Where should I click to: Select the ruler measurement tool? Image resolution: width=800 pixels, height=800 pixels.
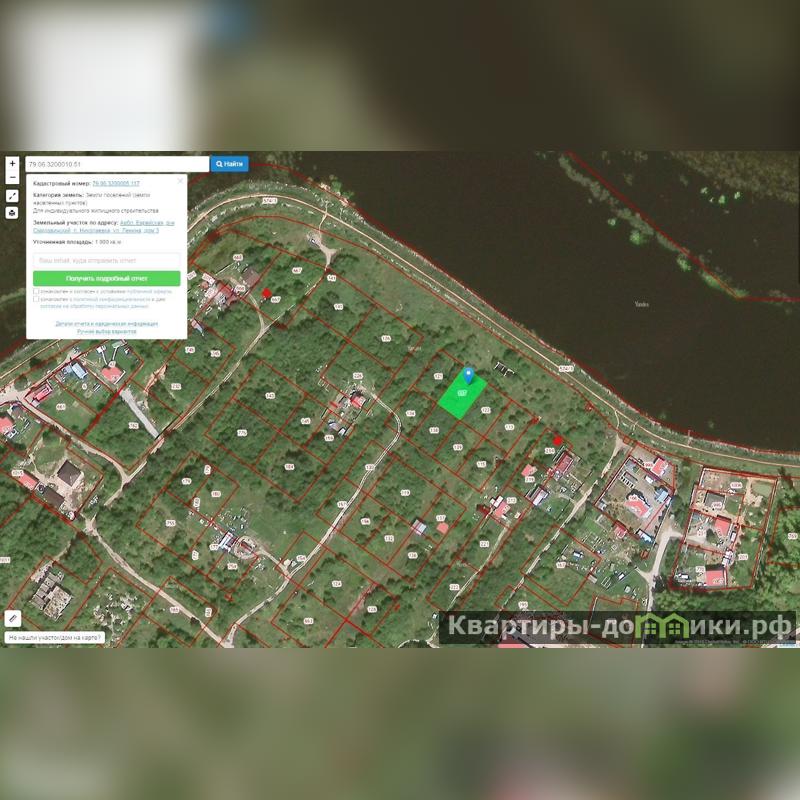tap(13, 618)
